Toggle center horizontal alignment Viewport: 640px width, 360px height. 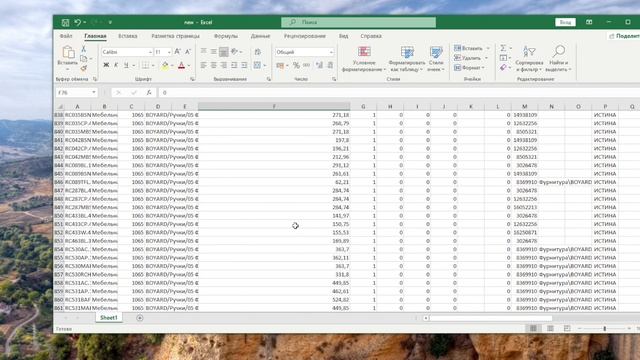coord(213,65)
